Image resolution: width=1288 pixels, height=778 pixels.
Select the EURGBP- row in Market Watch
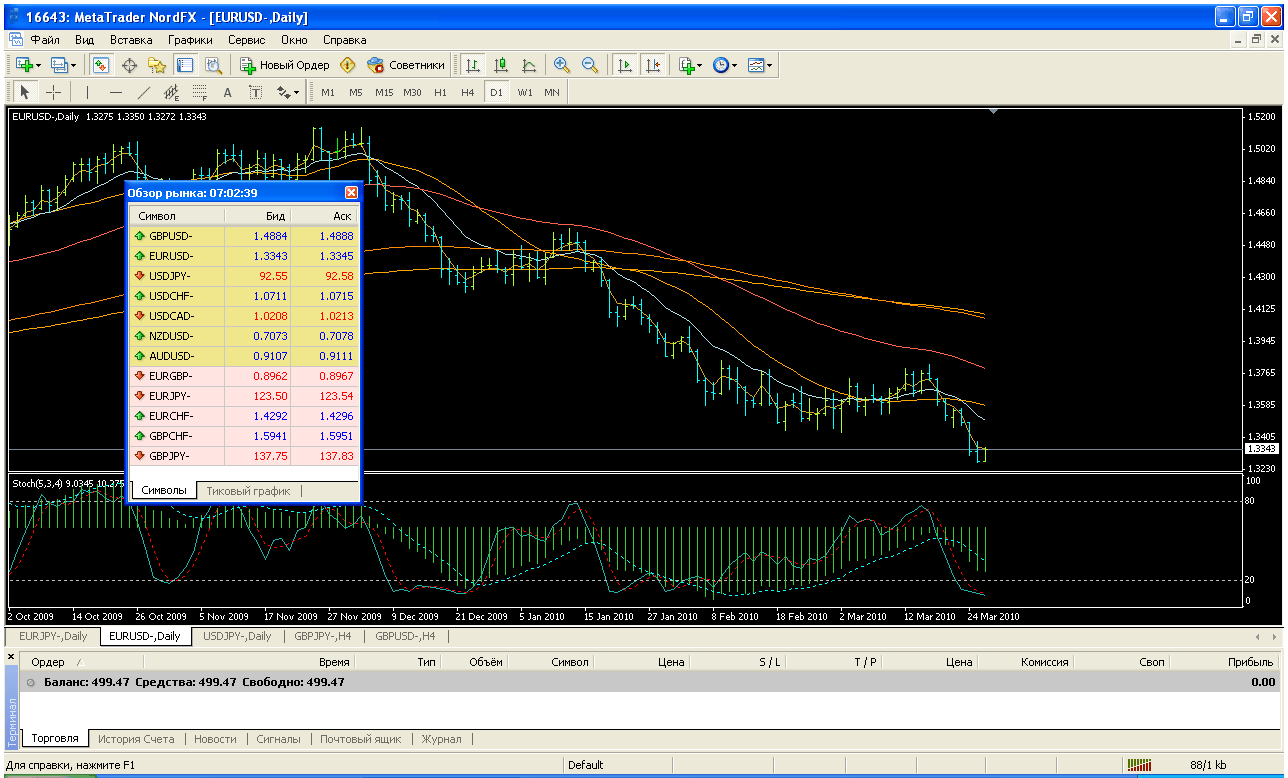coord(244,376)
